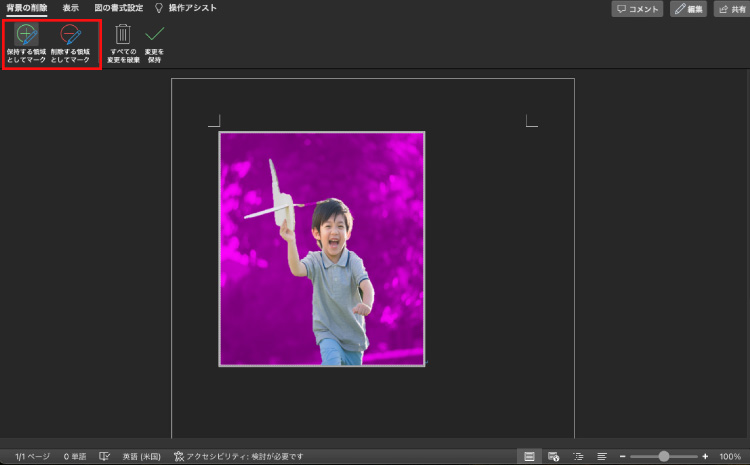The image size is (750, 465).
Task: Click the word count '0 単語' indicator
Action: (x=76, y=456)
